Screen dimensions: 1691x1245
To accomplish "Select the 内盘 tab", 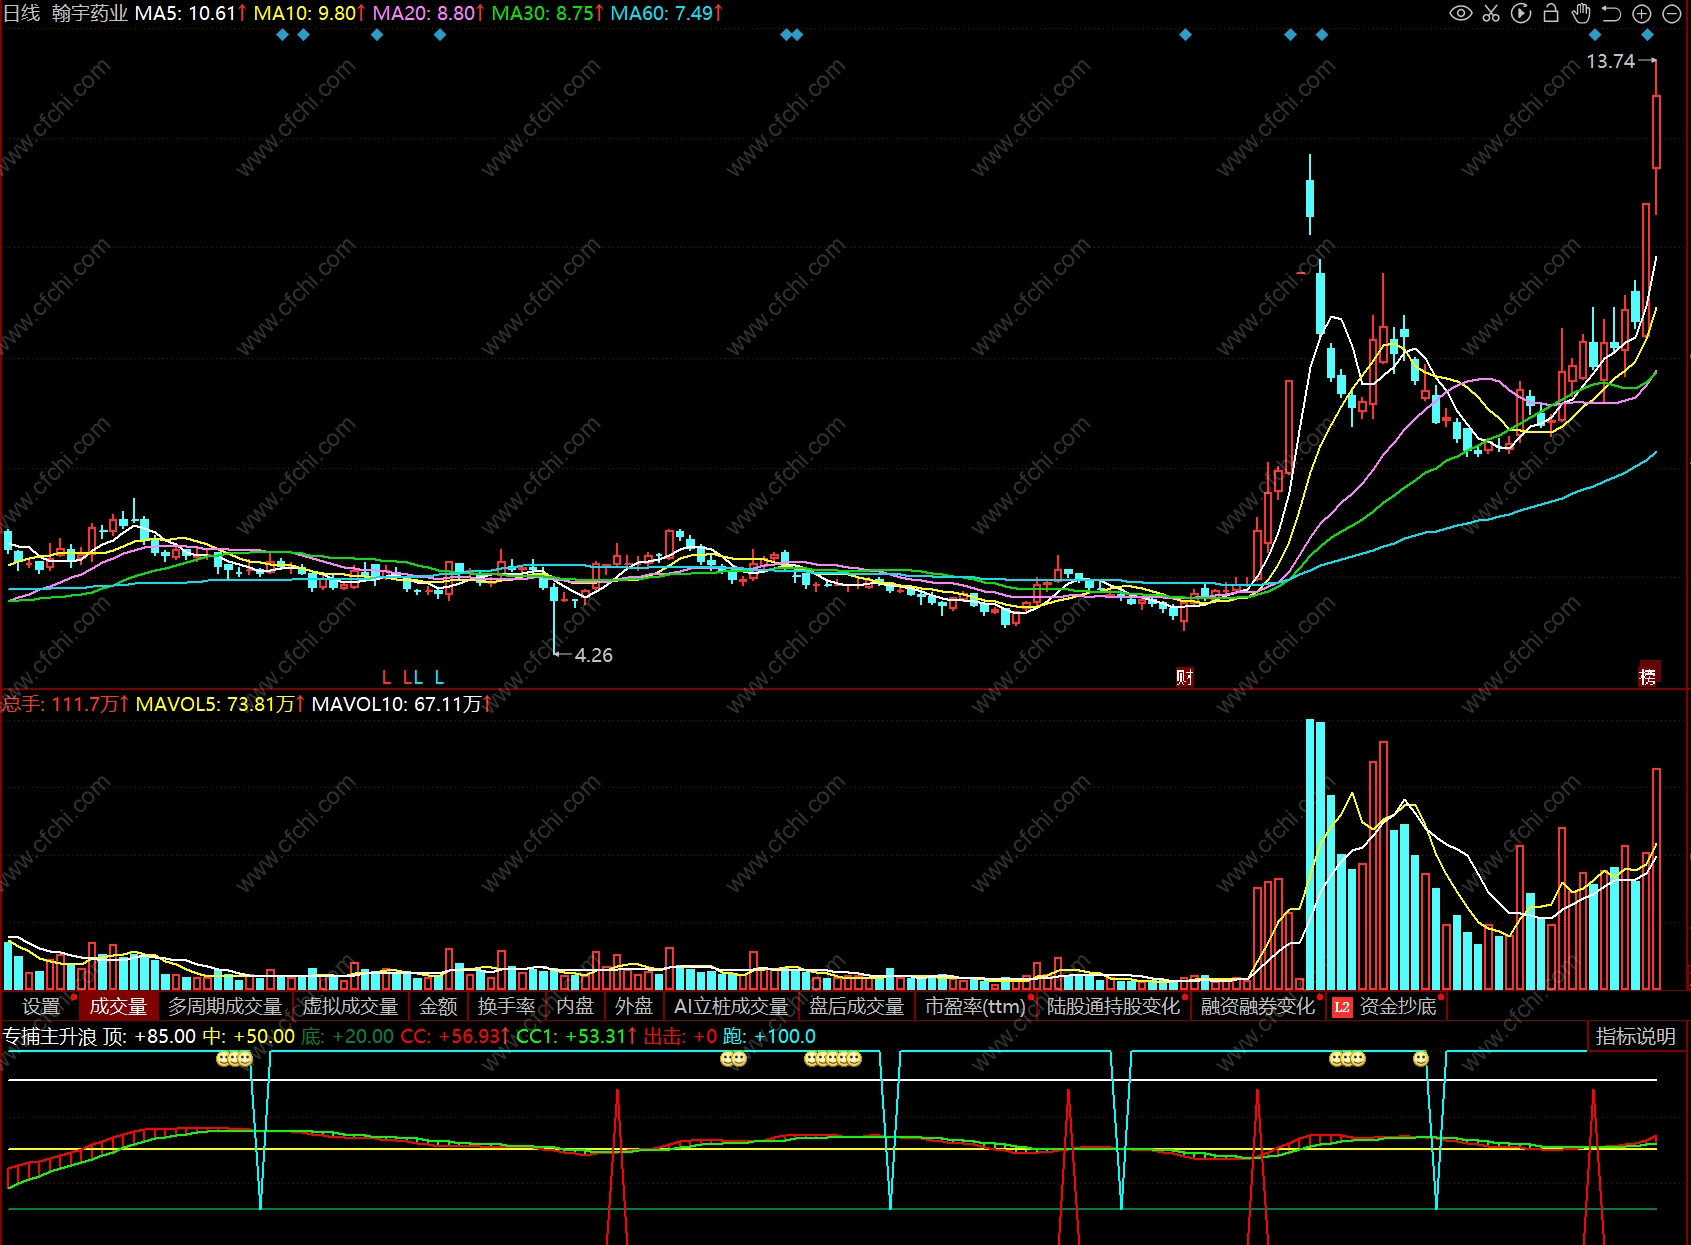I will [x=575, y=1006].
